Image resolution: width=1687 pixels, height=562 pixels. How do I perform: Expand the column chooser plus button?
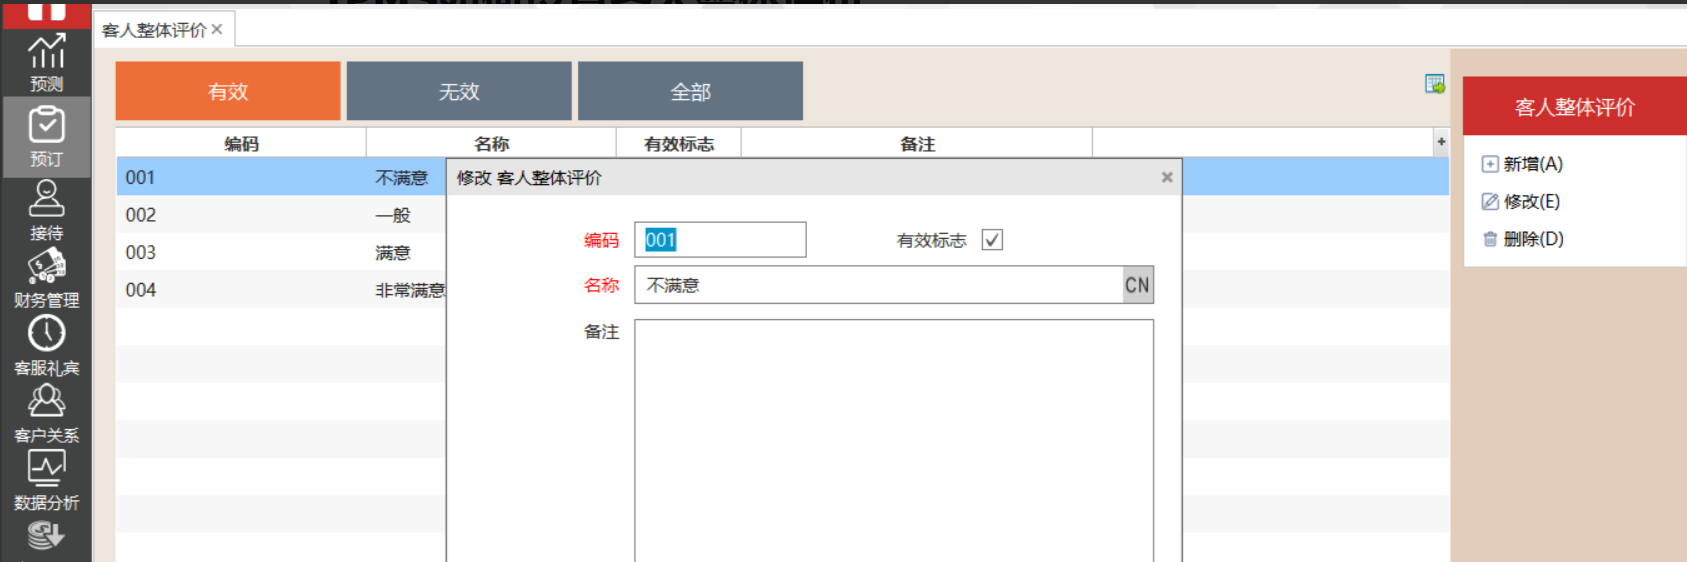(1441, 142)
